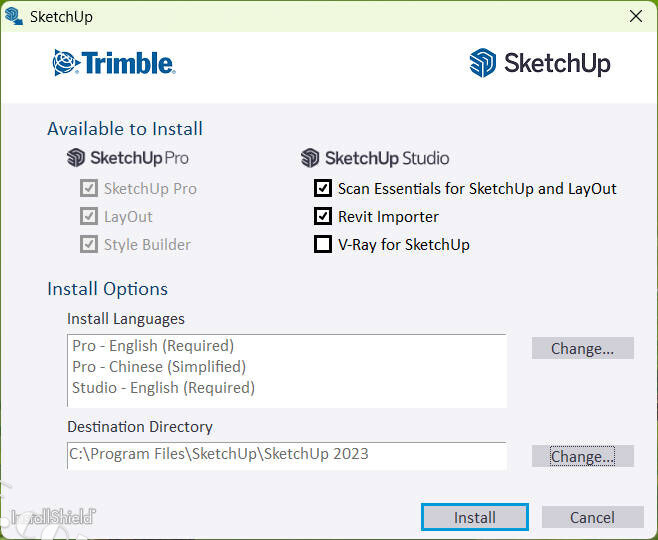
Task: Click the SketchUp logo in the header
Action: 539,63
